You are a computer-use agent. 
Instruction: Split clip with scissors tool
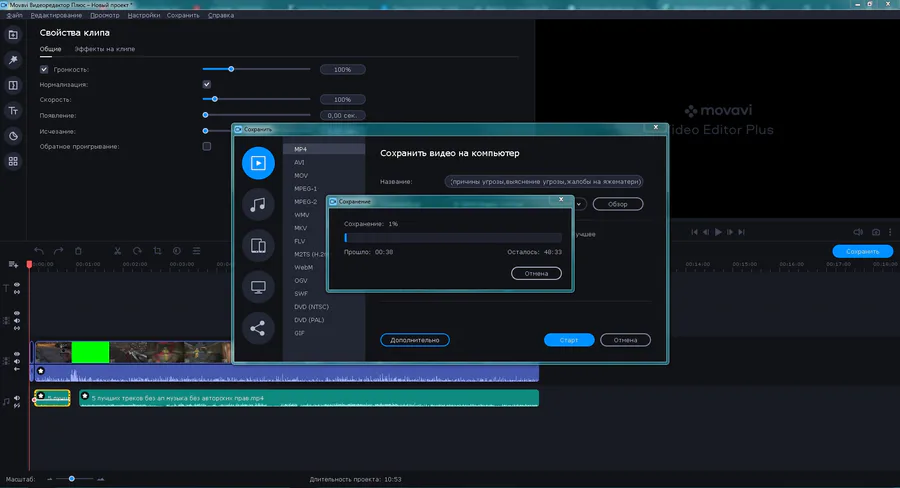point(118,251)
